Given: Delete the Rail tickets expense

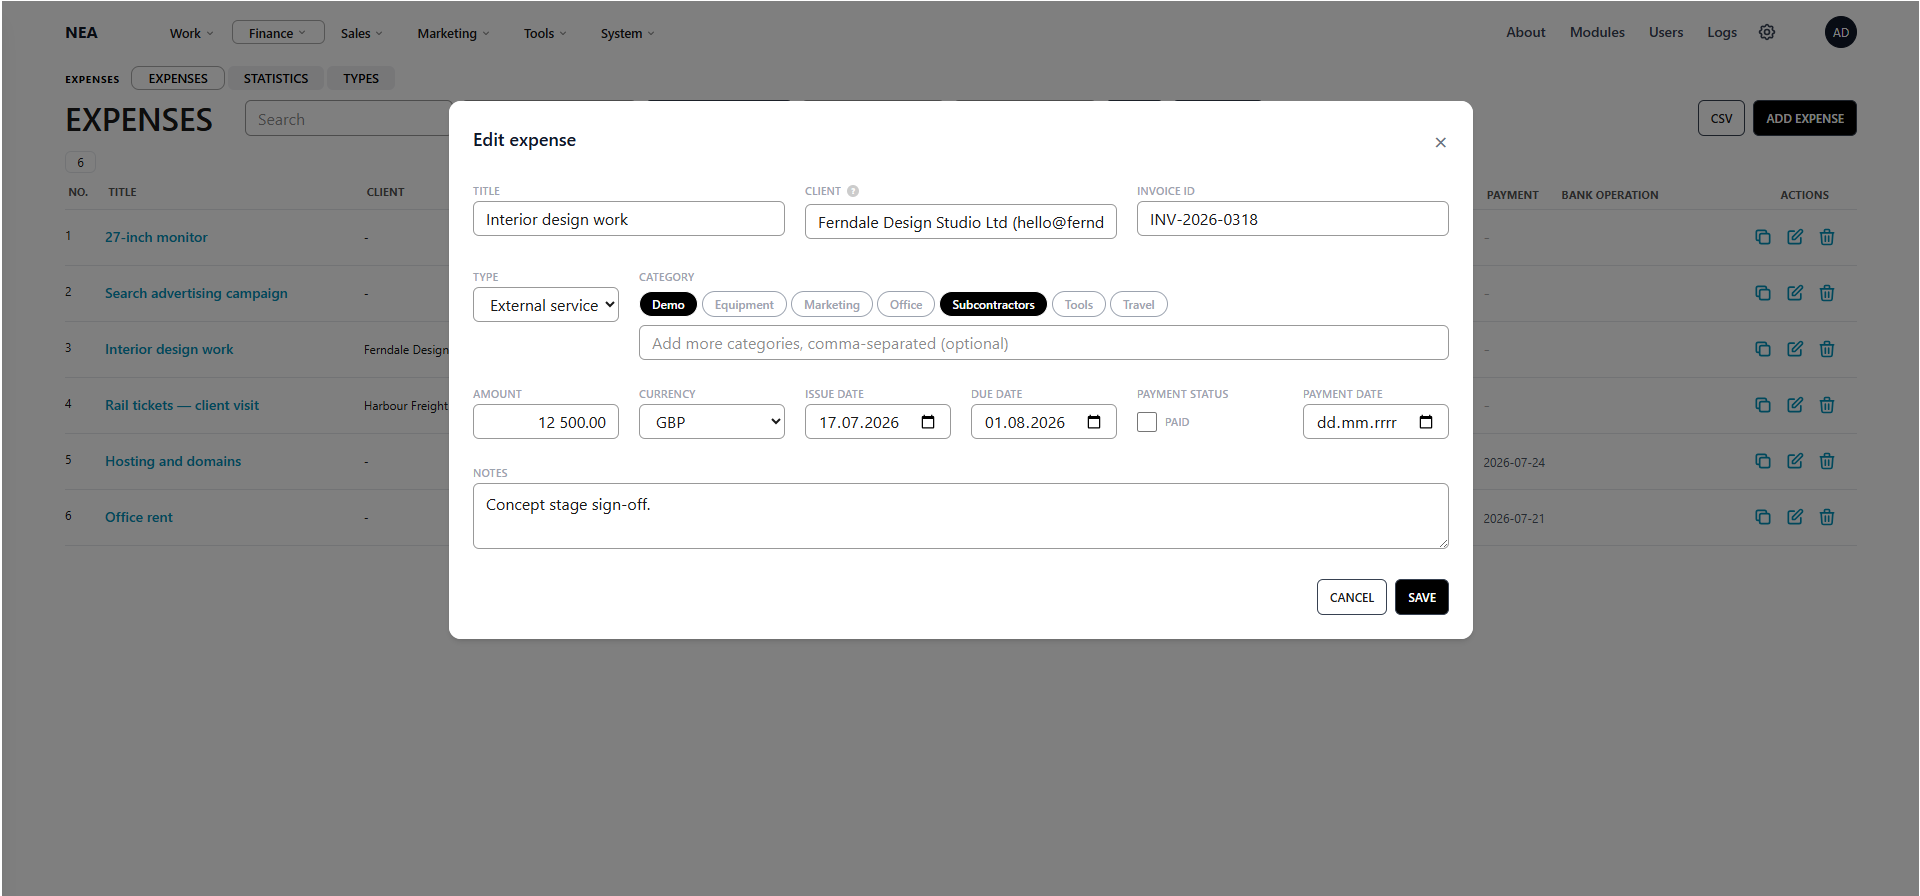Looking at the screenshot, I should tap(1827, 405).
